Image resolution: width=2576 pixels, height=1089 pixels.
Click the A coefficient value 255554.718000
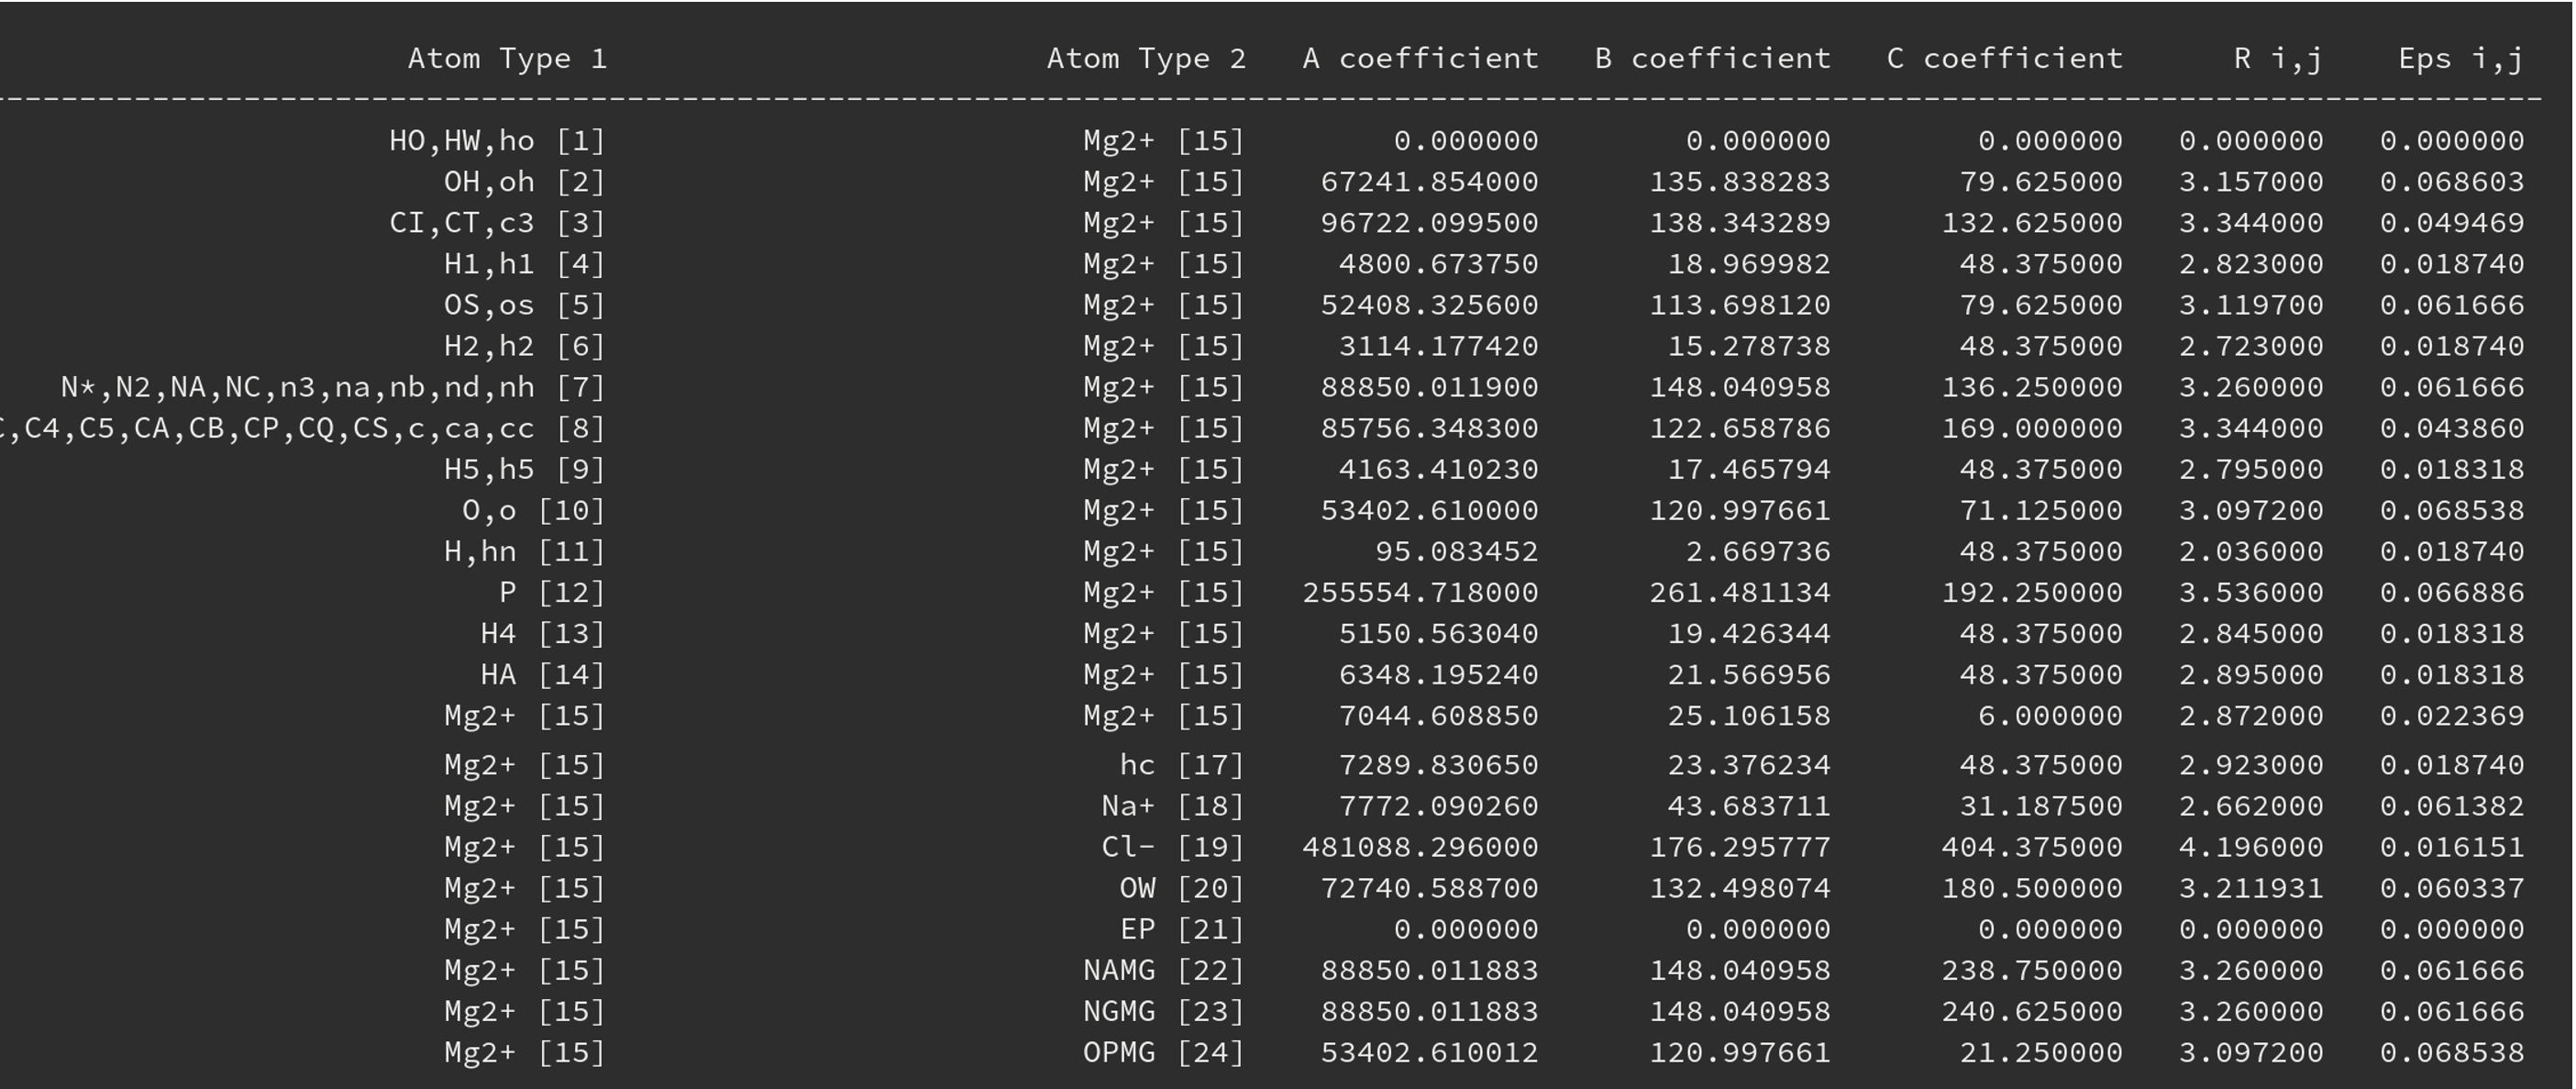click(1420, 593)
